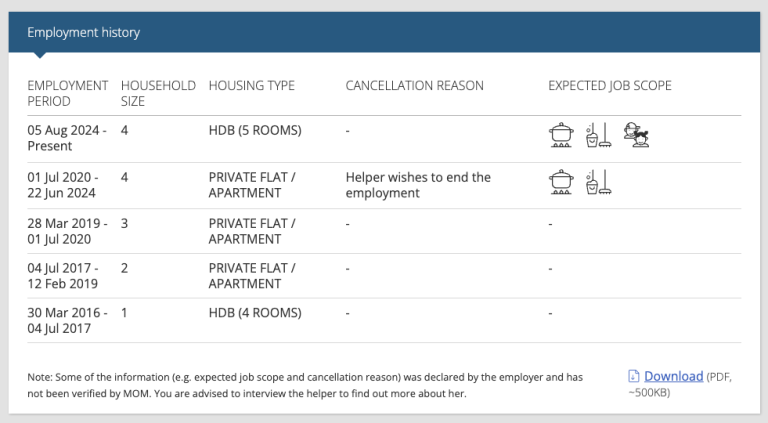Click the Housing Type column header
The image size is (768, 423).
coord(252,86)
